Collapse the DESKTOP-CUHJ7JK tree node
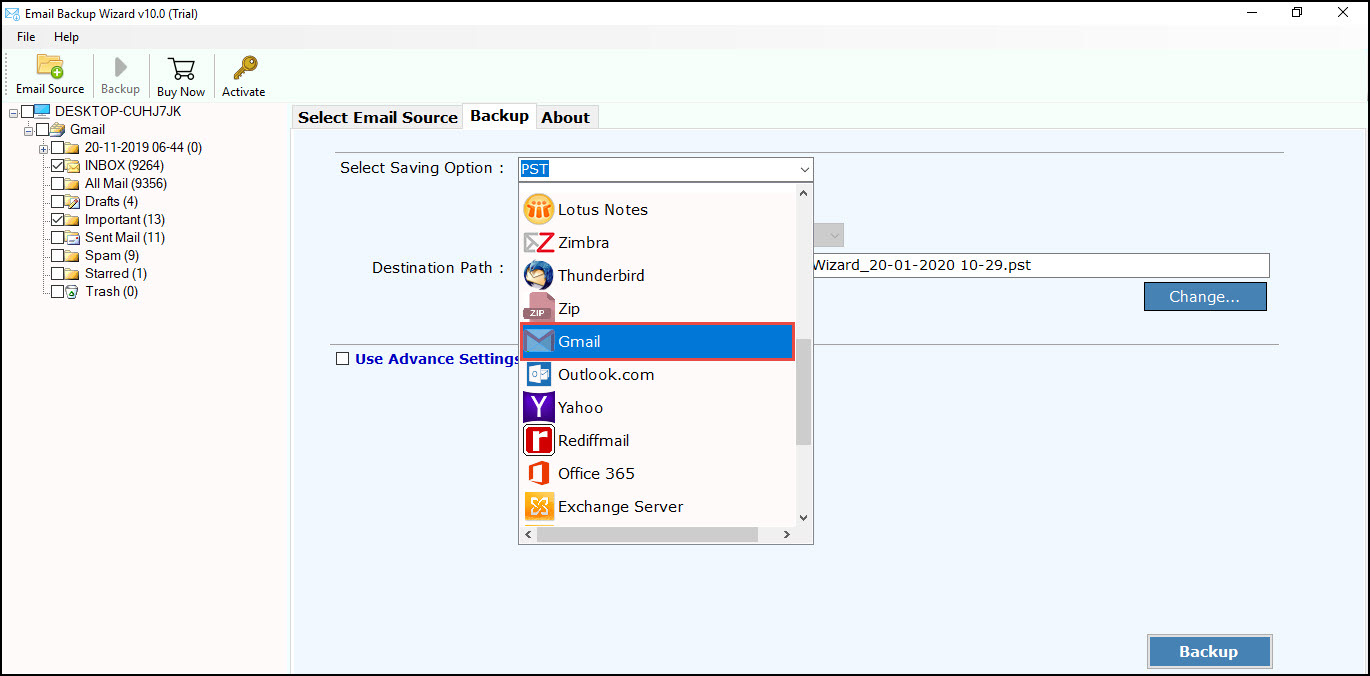 point(13,112)
